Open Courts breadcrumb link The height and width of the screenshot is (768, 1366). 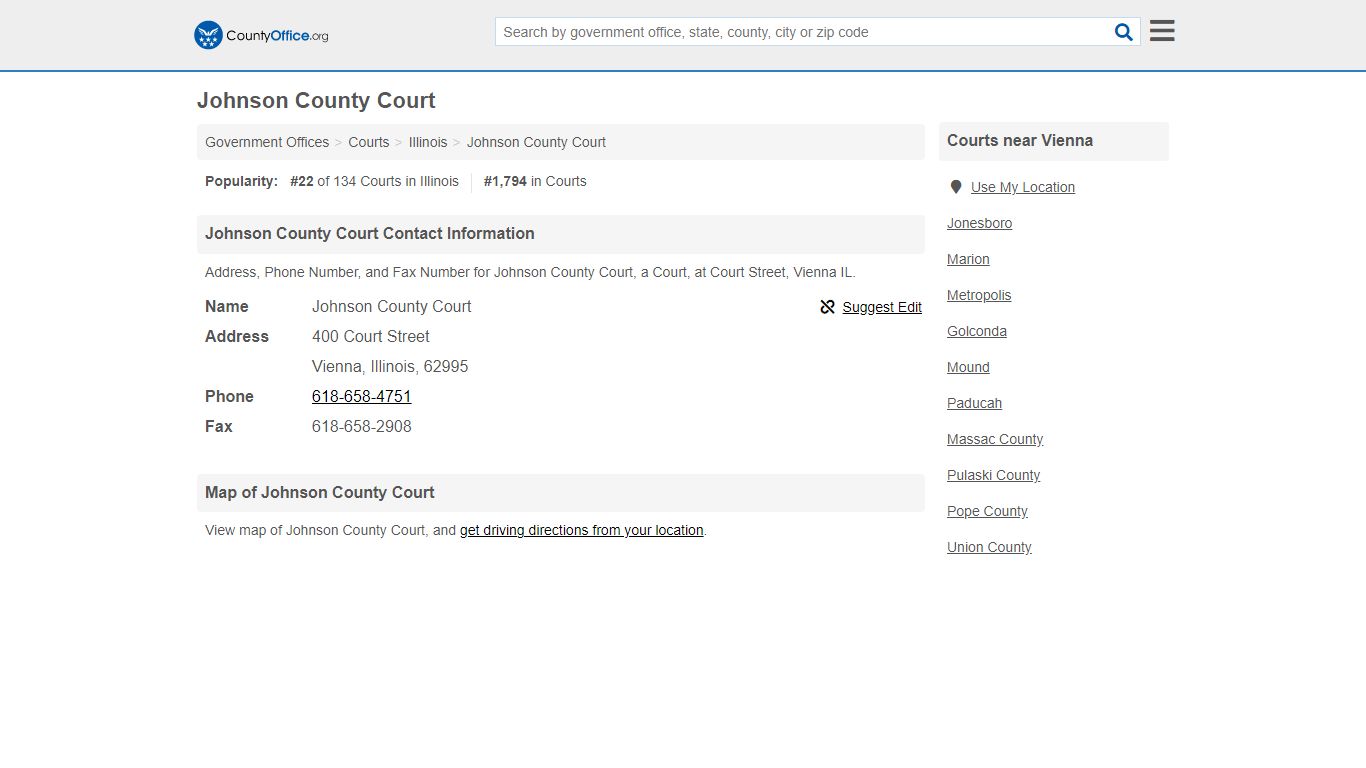(x=369, y=142)
